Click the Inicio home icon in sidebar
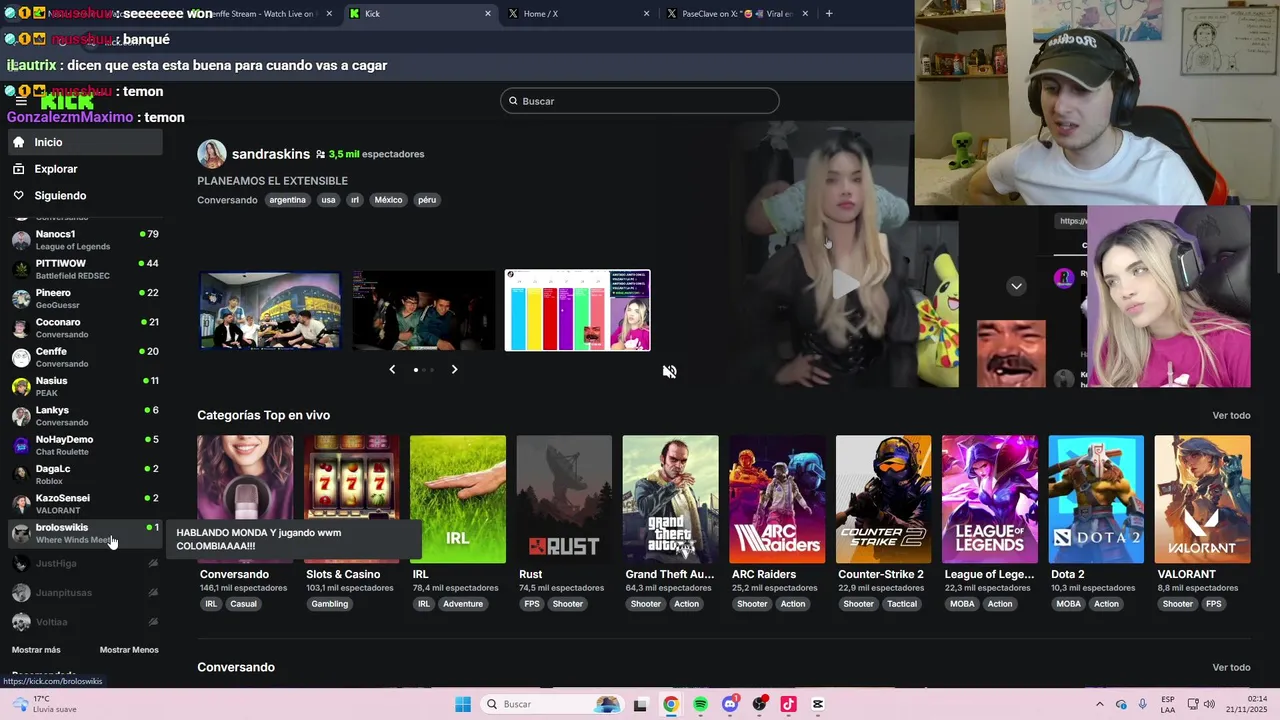This screenshot has height=720, width=1280. [18, 142]
